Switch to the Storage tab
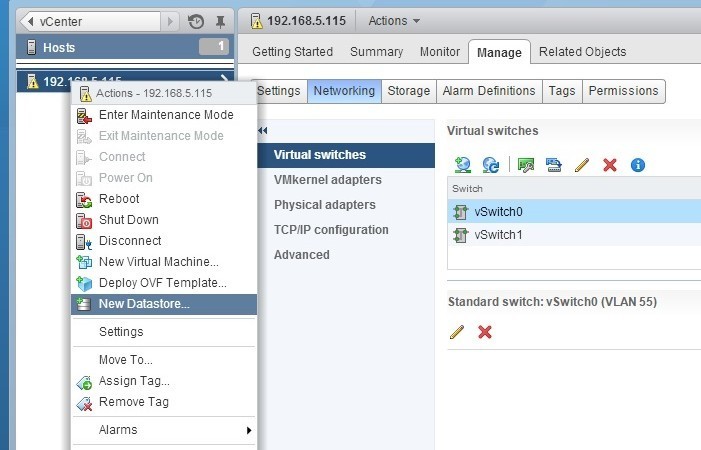Viewport: 701px width, 450px height. pos(409,91)
